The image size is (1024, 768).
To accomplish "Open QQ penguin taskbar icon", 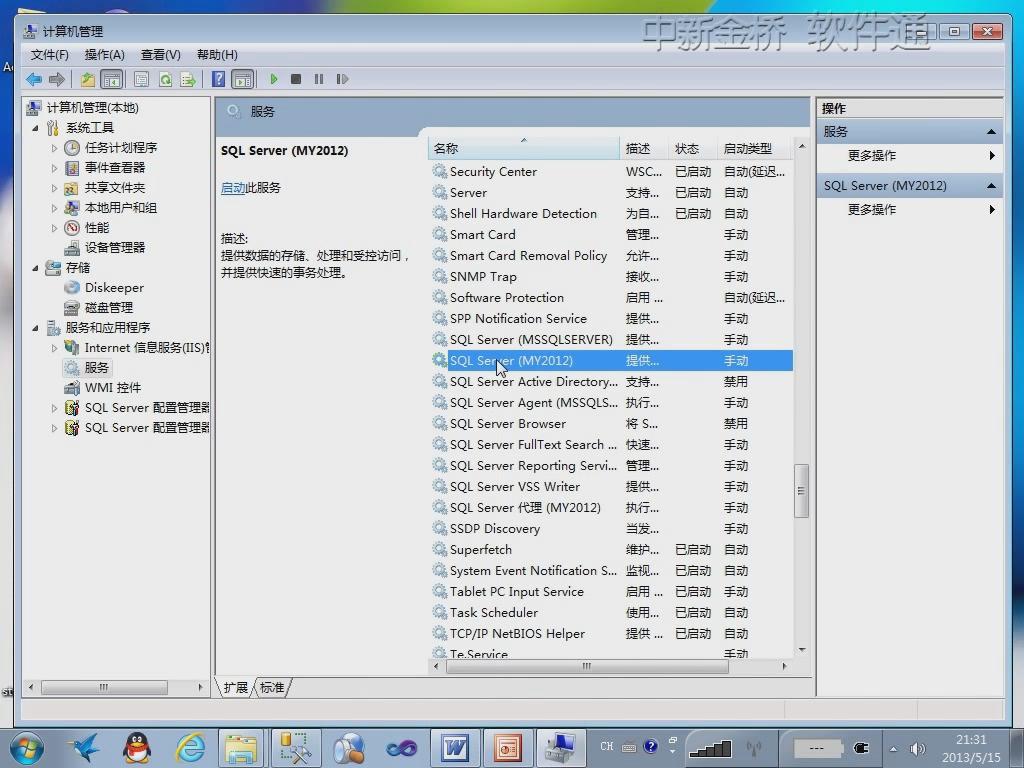I will pos(136,748).
